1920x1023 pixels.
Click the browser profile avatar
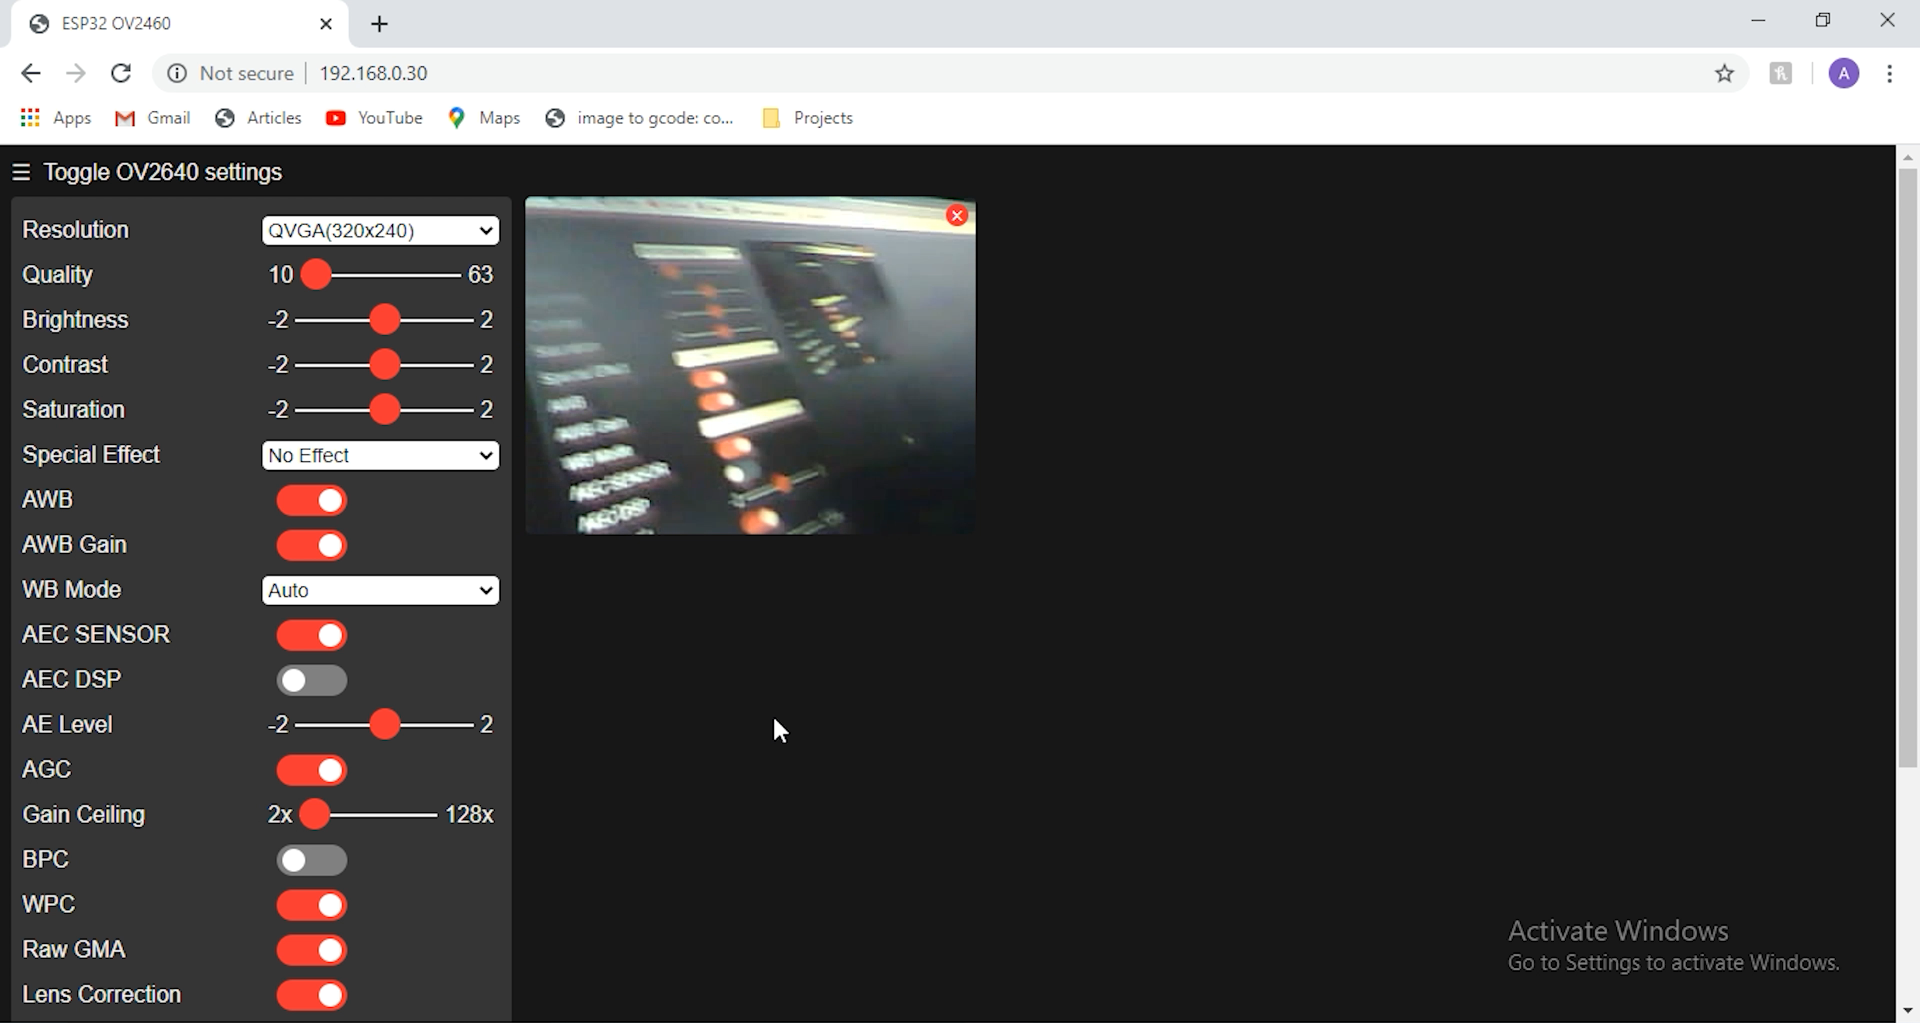point(1844,73)
